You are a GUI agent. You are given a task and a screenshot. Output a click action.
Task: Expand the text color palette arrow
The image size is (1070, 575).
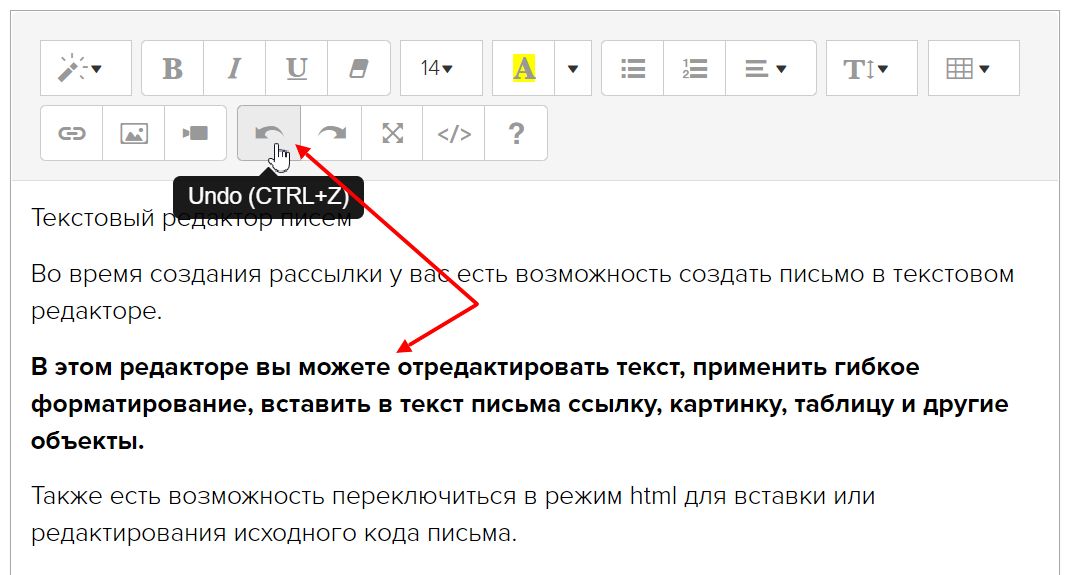point(573,68)
